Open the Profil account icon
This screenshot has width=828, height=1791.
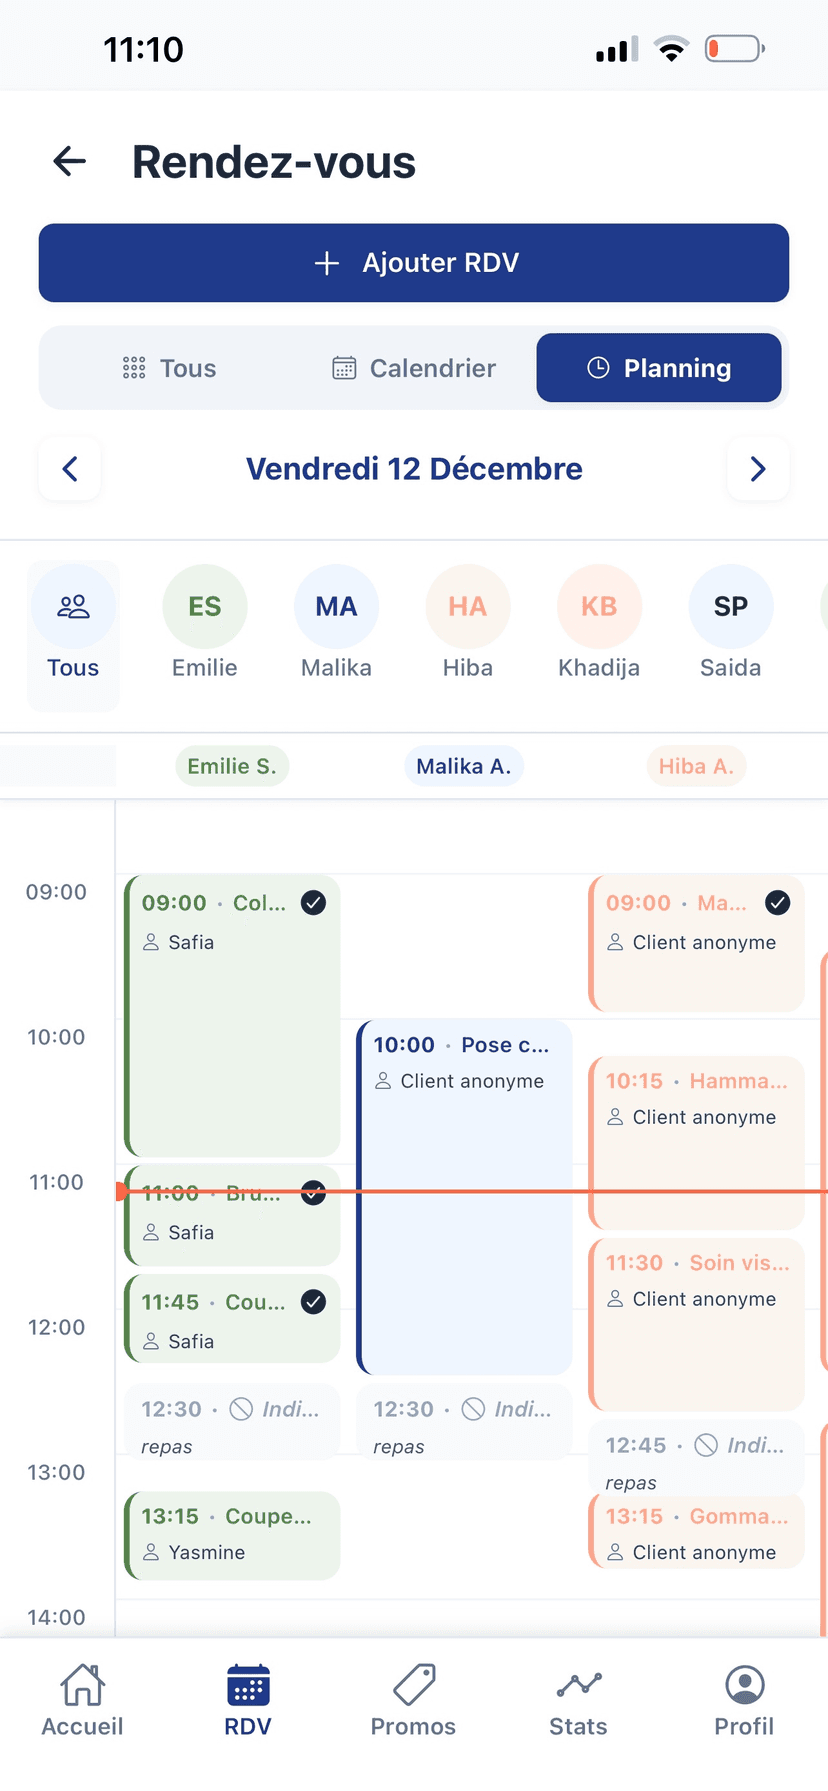[744, 1685]
